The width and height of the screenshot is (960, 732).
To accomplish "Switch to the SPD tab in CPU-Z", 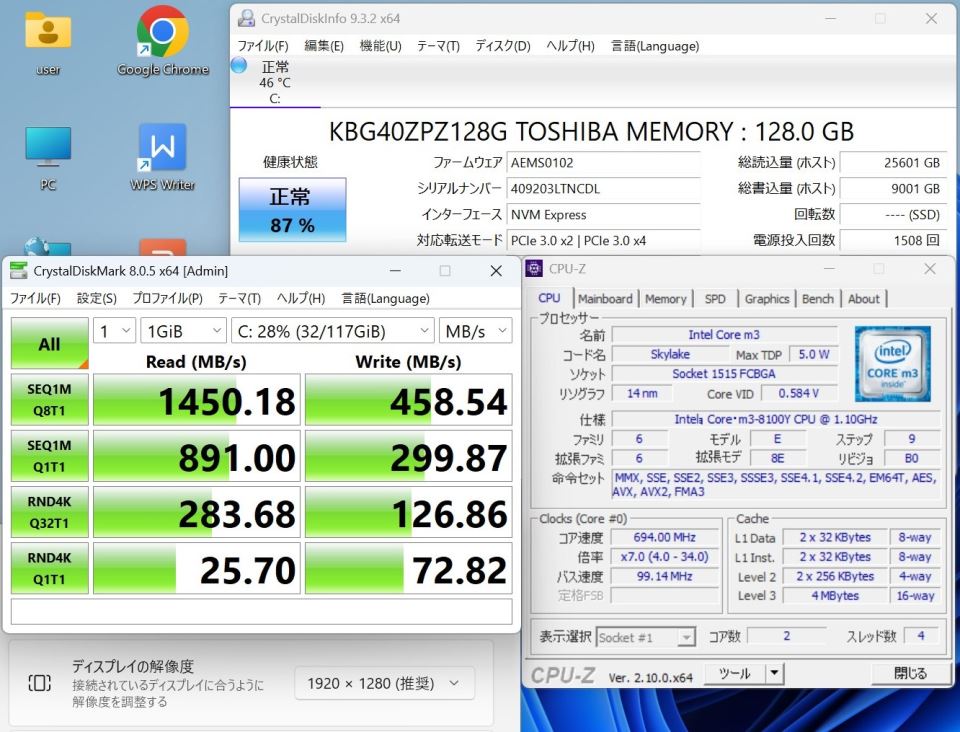I will click(715, 299).
